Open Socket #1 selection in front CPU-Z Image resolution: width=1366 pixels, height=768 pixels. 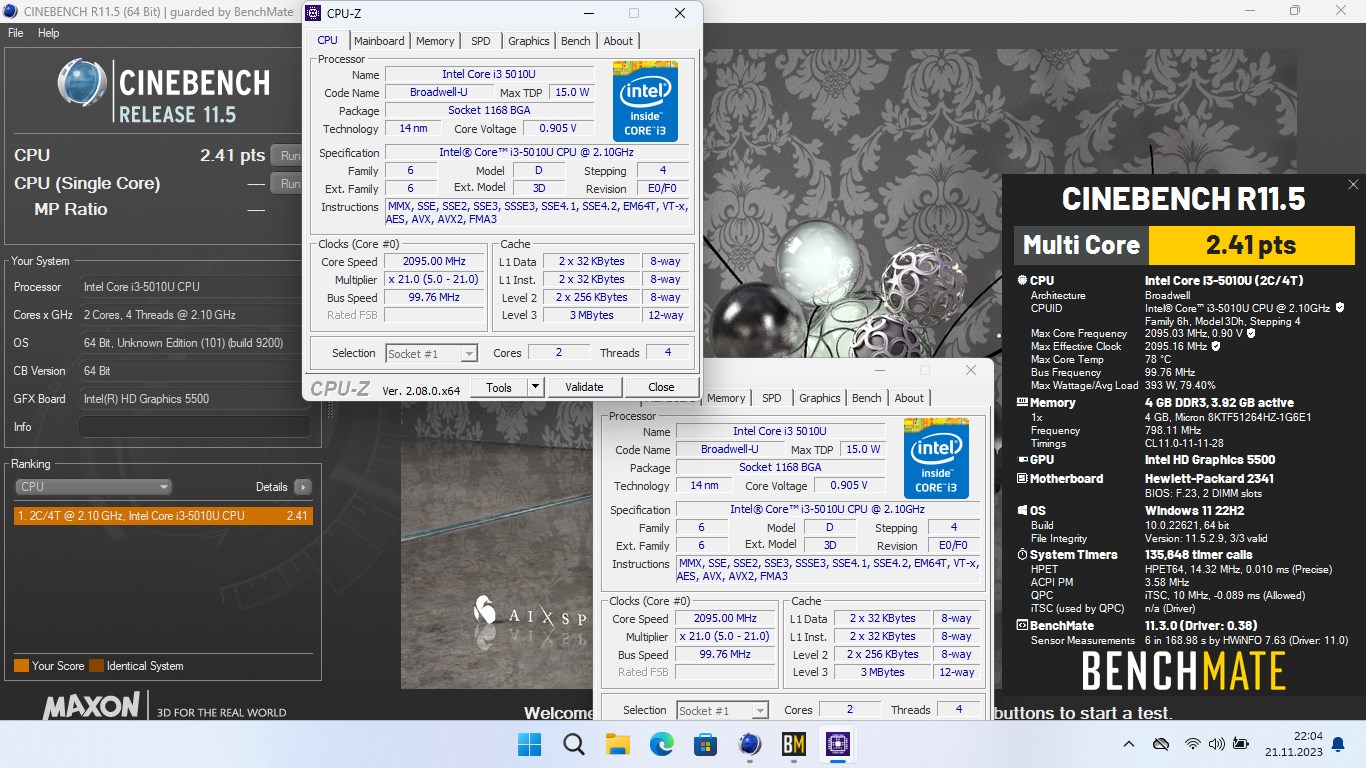pyautogui.click(x=432, y=353)
